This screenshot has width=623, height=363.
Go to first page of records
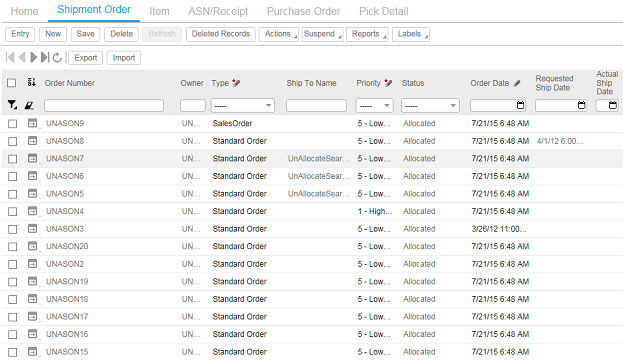[10, 58]
